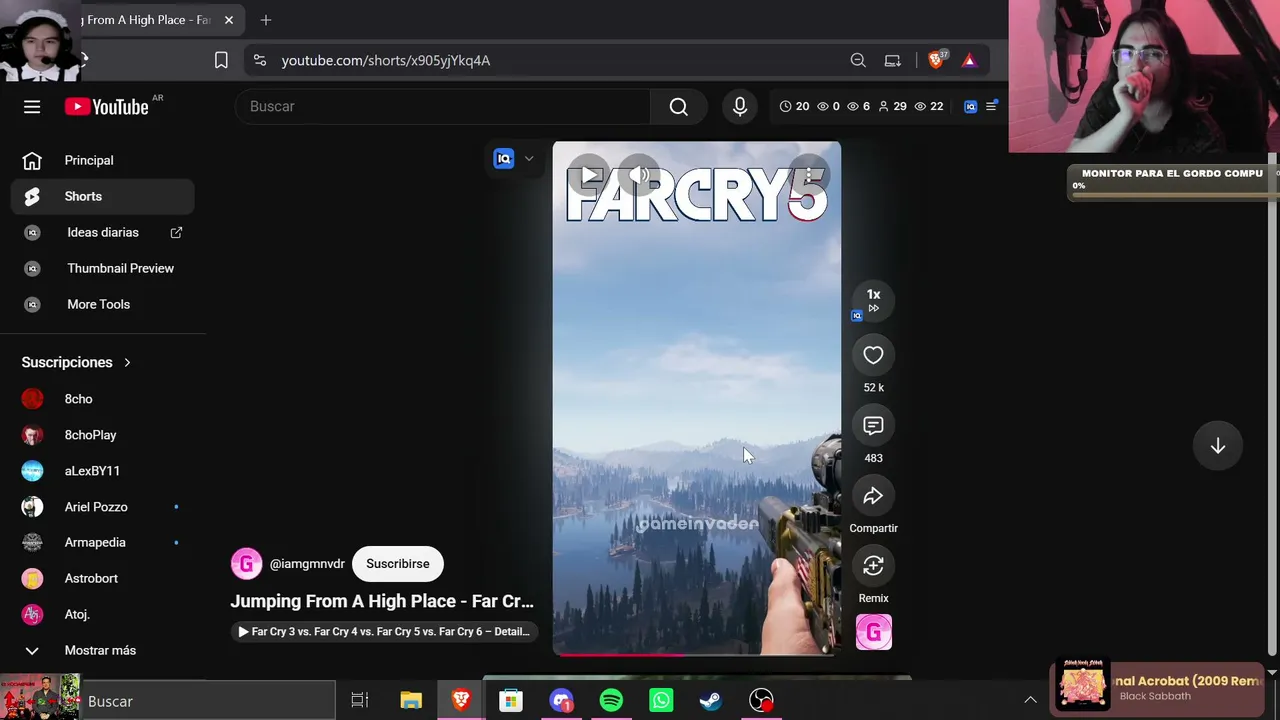
Task: Open a new browser tab
Action: 266,20
